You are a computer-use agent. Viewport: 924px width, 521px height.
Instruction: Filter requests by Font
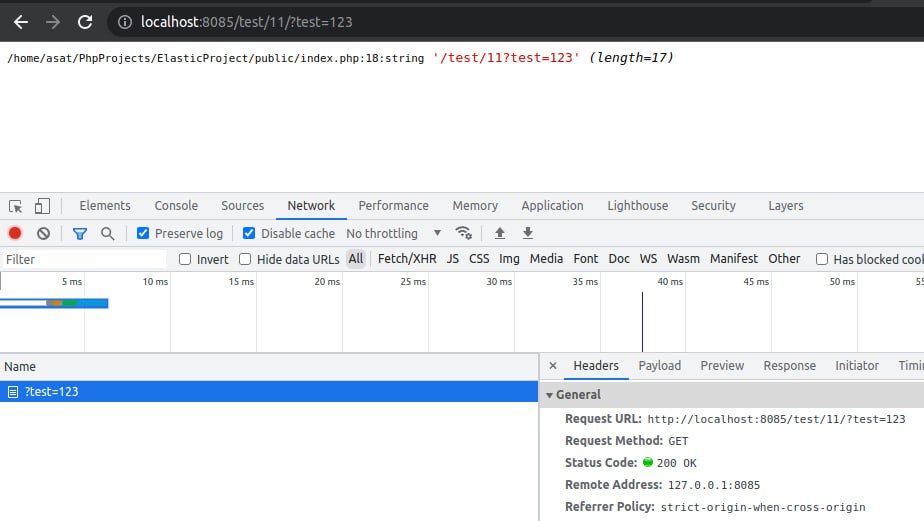(x=586, y=259)
